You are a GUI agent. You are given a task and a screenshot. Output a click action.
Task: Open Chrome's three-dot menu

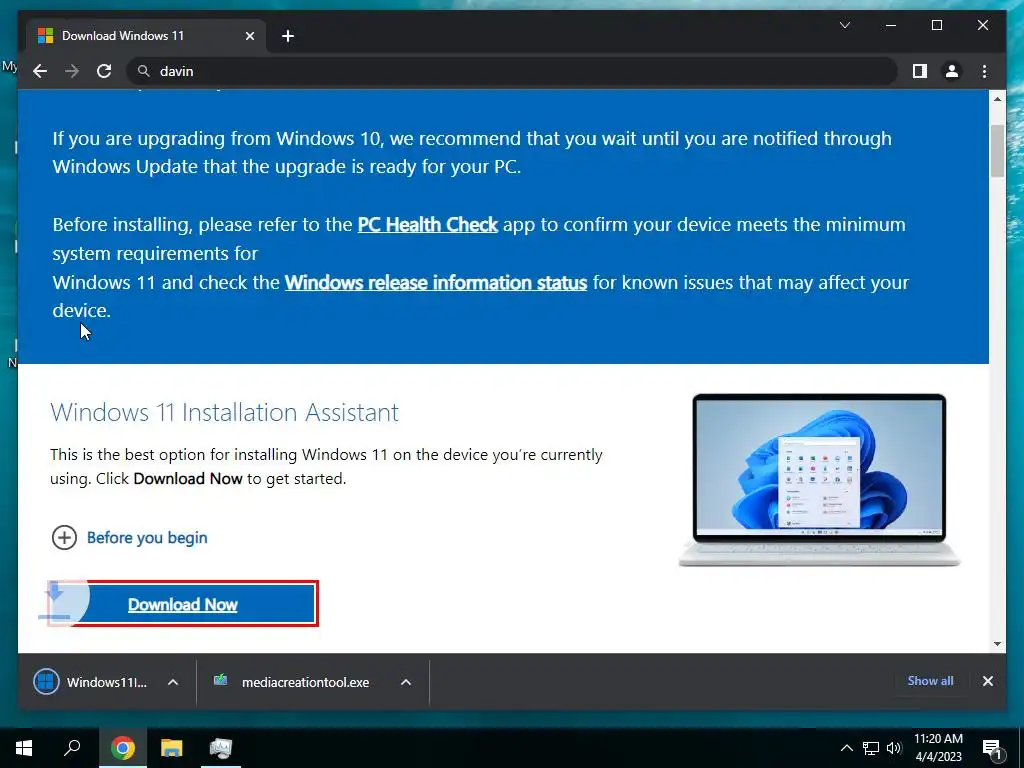[x=984, y=71]
